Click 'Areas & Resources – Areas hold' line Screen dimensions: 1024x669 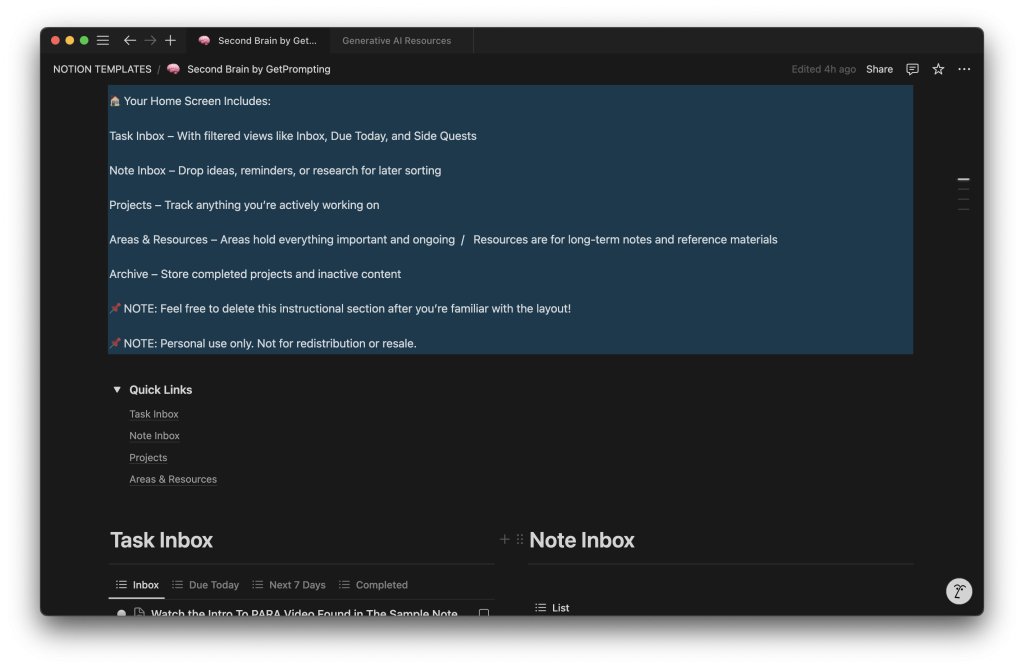pyautogui.click(x=443, y=240)
